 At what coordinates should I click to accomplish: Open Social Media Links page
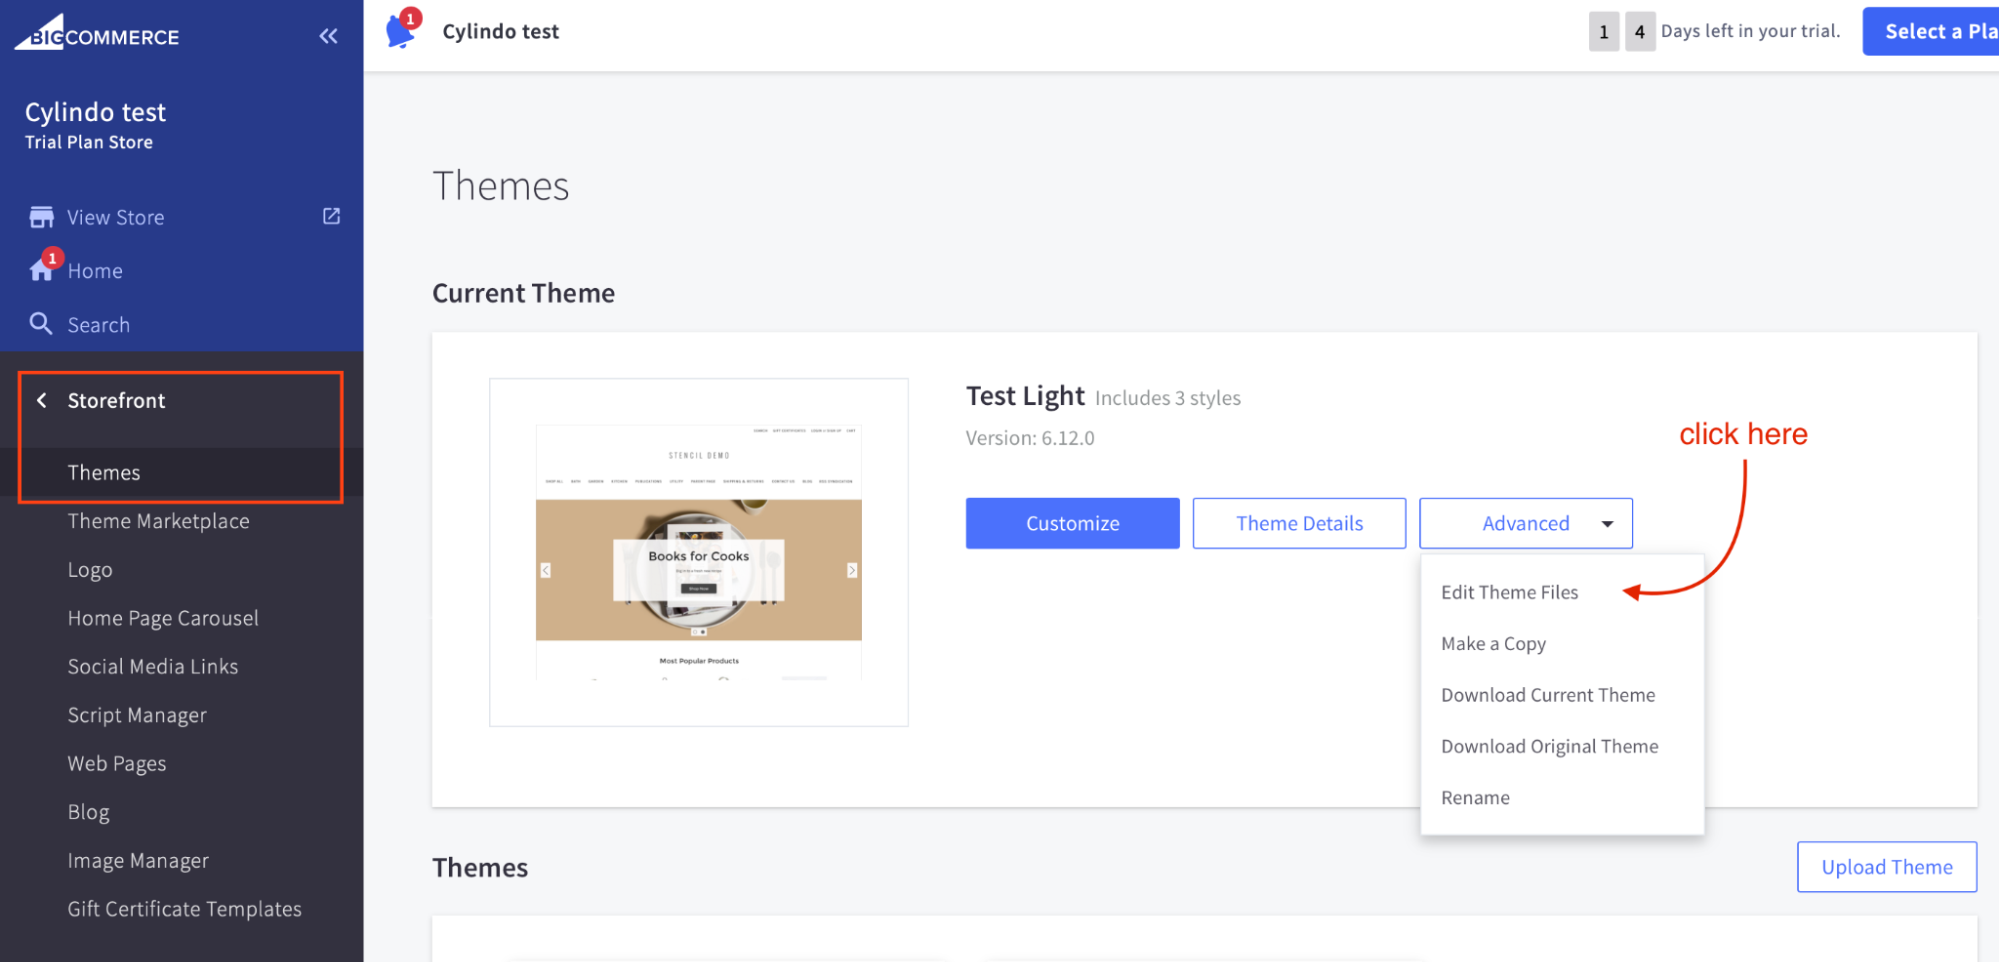(x=153, y=666)
